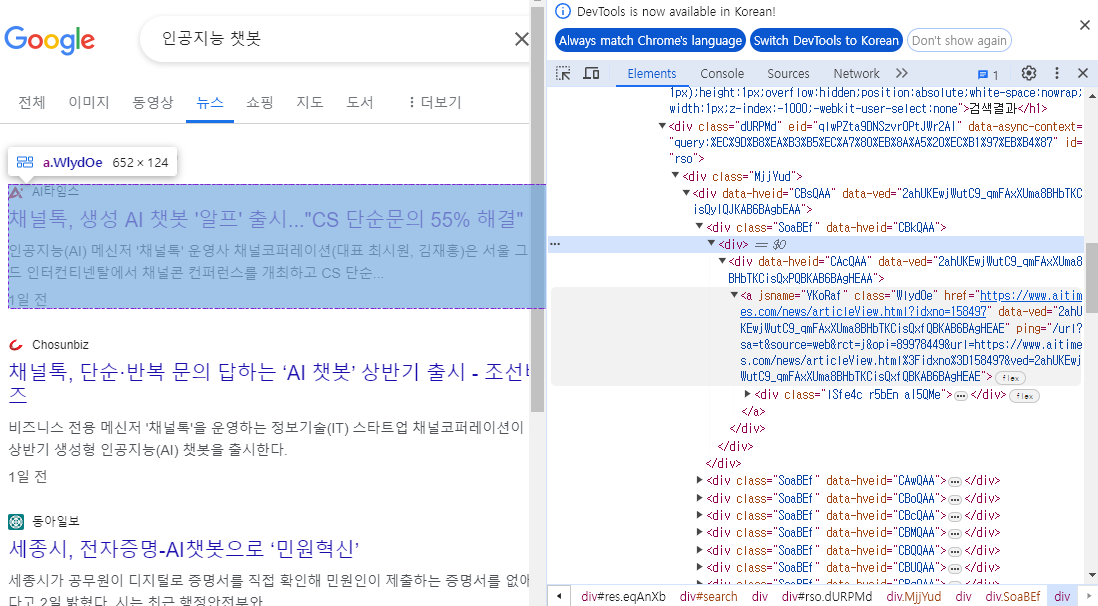The image size is (1098, 606).
Task: Expand the SoaBEf CBUQAA node
Action: coord(699,567)
